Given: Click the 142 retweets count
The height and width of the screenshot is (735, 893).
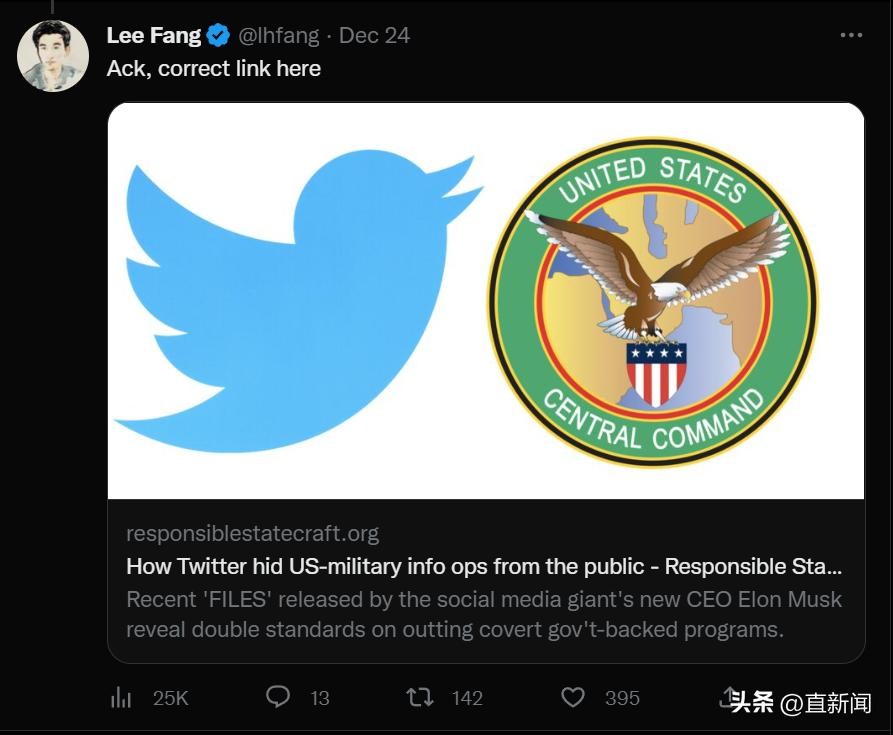Looking at the screenshot, I should pos(467,698).
